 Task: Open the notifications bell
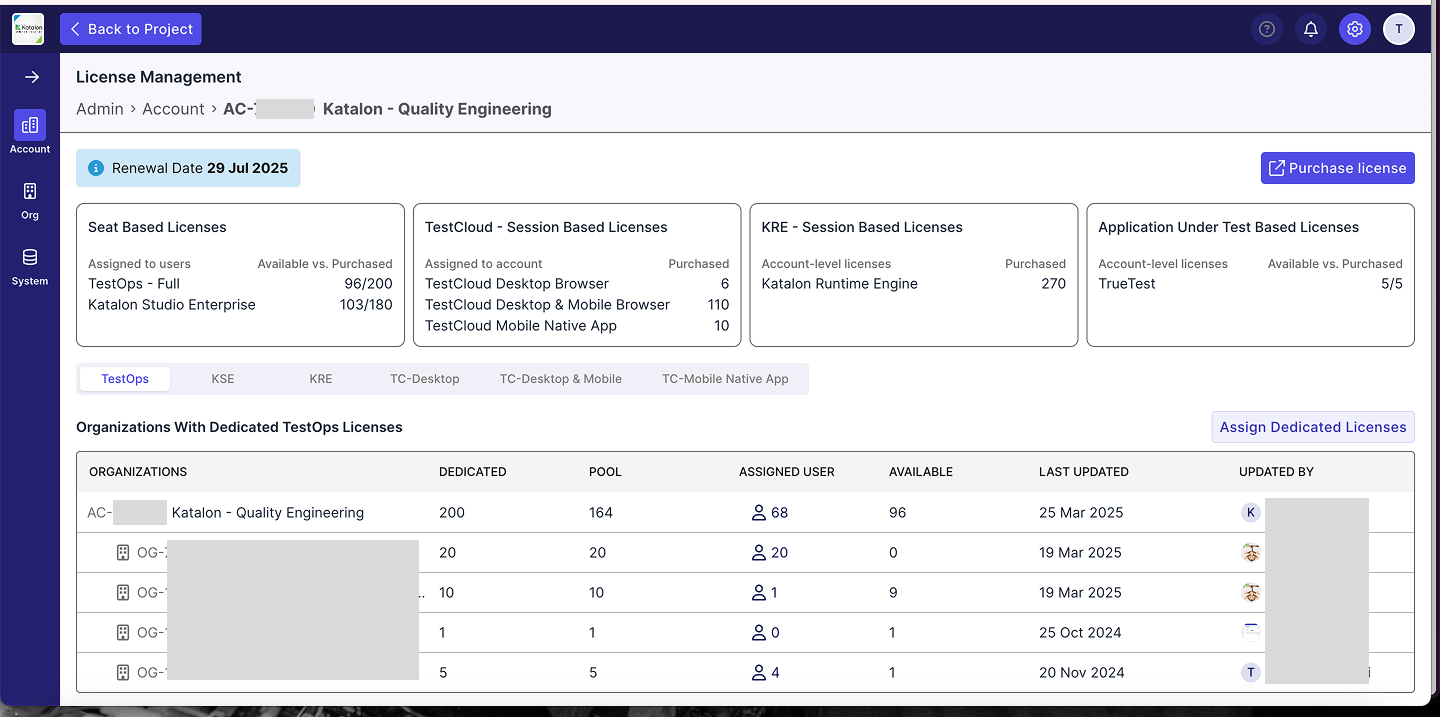(x=1311, y=29)
